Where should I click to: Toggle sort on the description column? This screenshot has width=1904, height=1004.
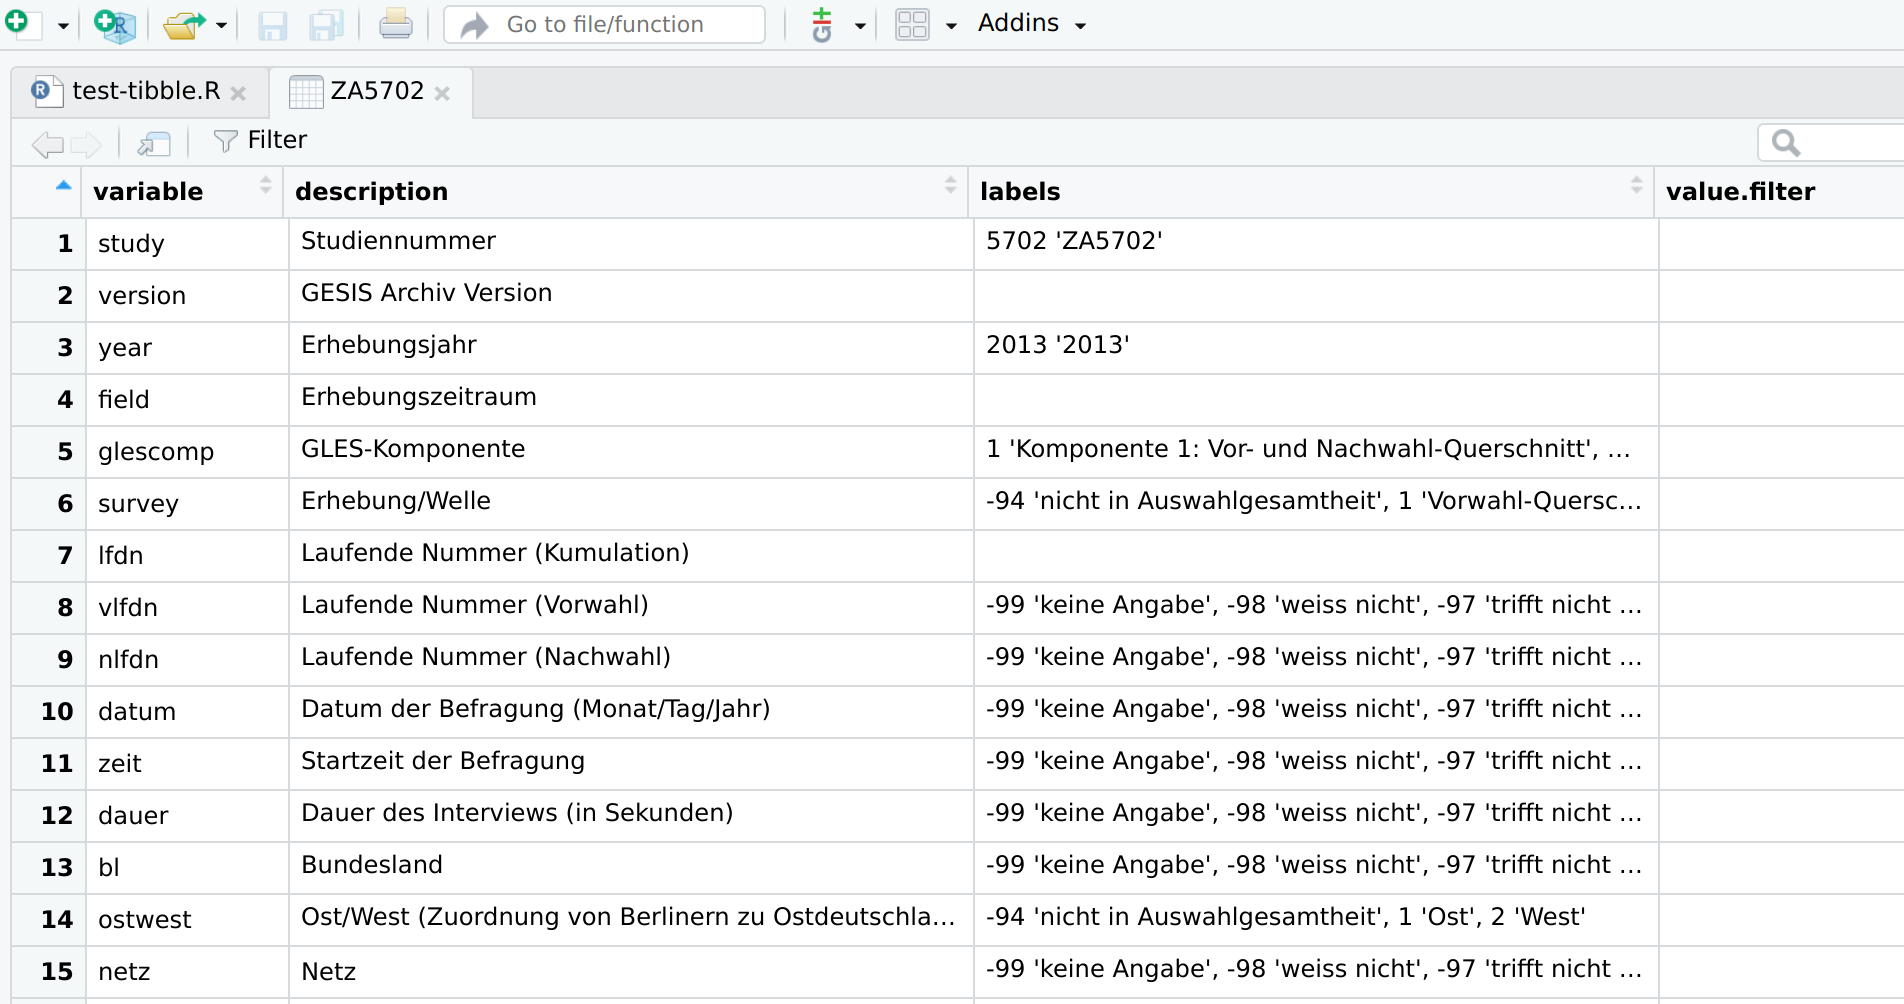(949, 185)
